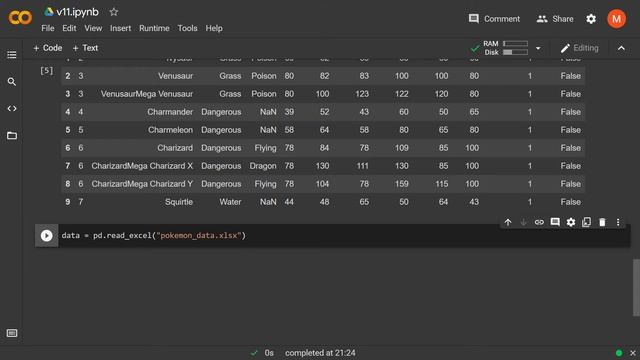Add a new Text cell
The image size is (640, 360).
click(x=85, y=48)
